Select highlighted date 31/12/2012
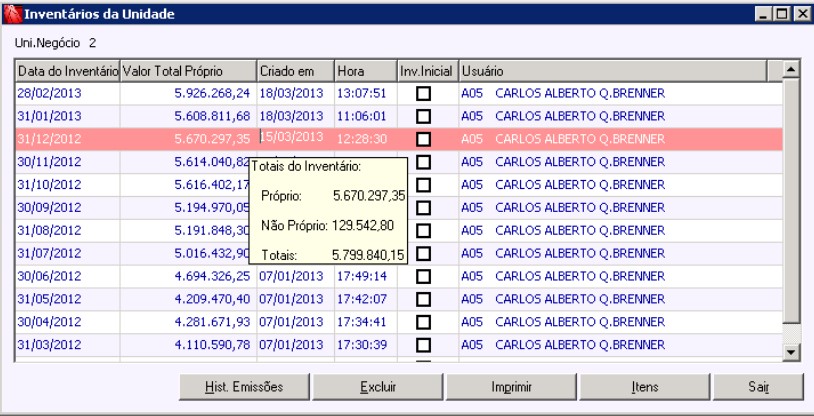 coord(49,139)
